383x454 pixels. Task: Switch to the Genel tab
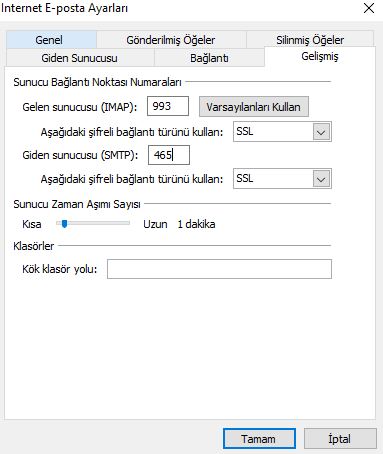pyautogui.click(x=51, y=40)
